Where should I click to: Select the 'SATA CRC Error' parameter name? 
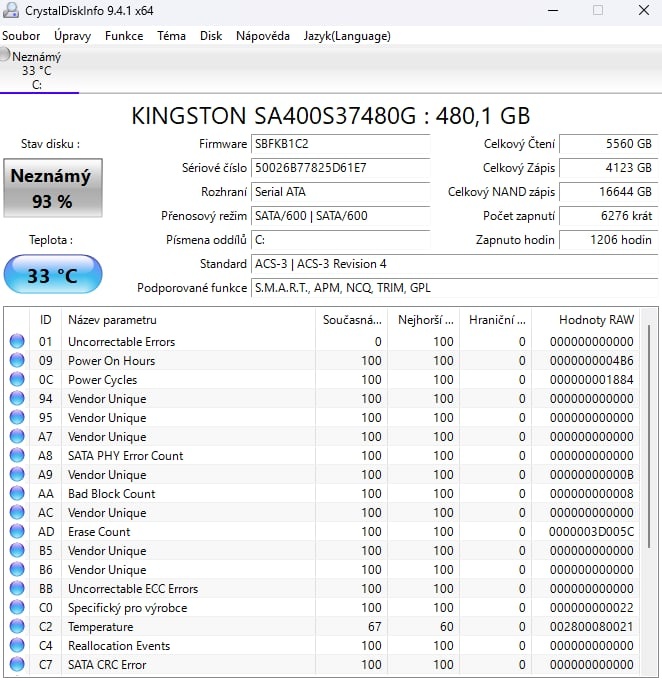click(x=107, y=665)
